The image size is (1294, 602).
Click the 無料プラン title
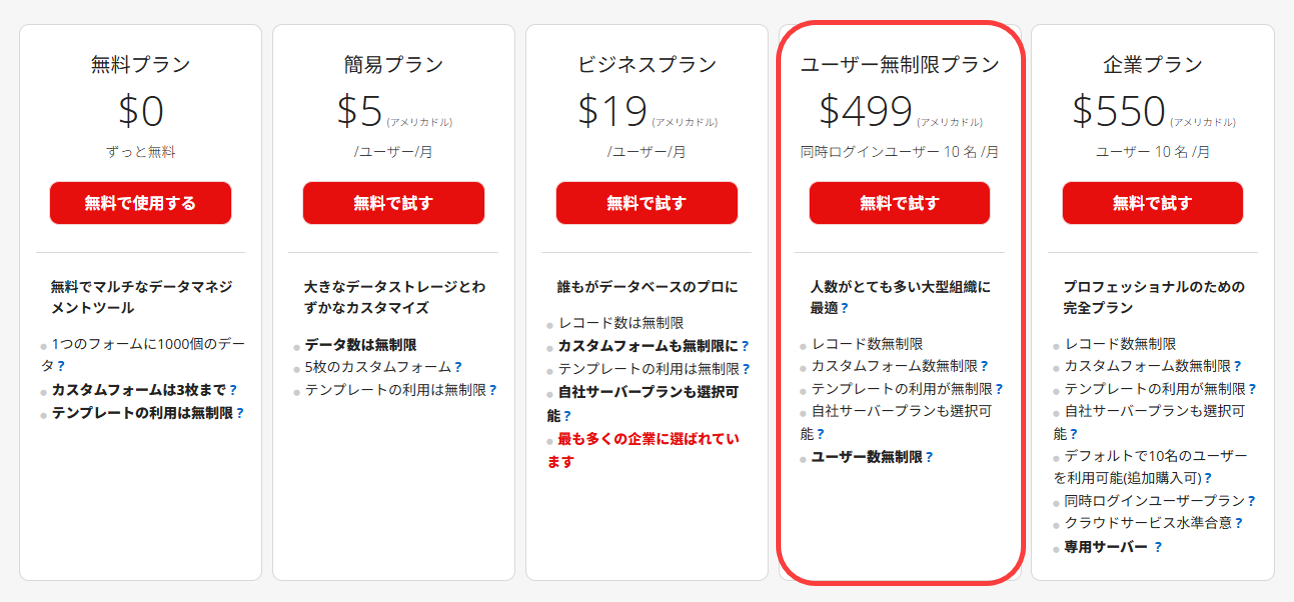(140, 65)
